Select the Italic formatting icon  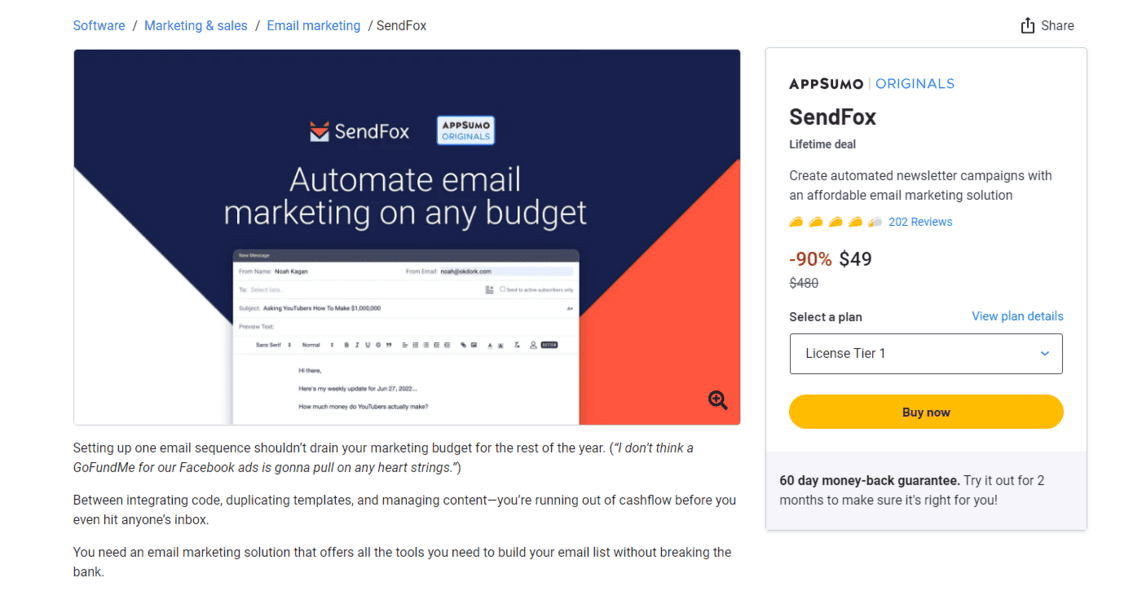[357, 343]
